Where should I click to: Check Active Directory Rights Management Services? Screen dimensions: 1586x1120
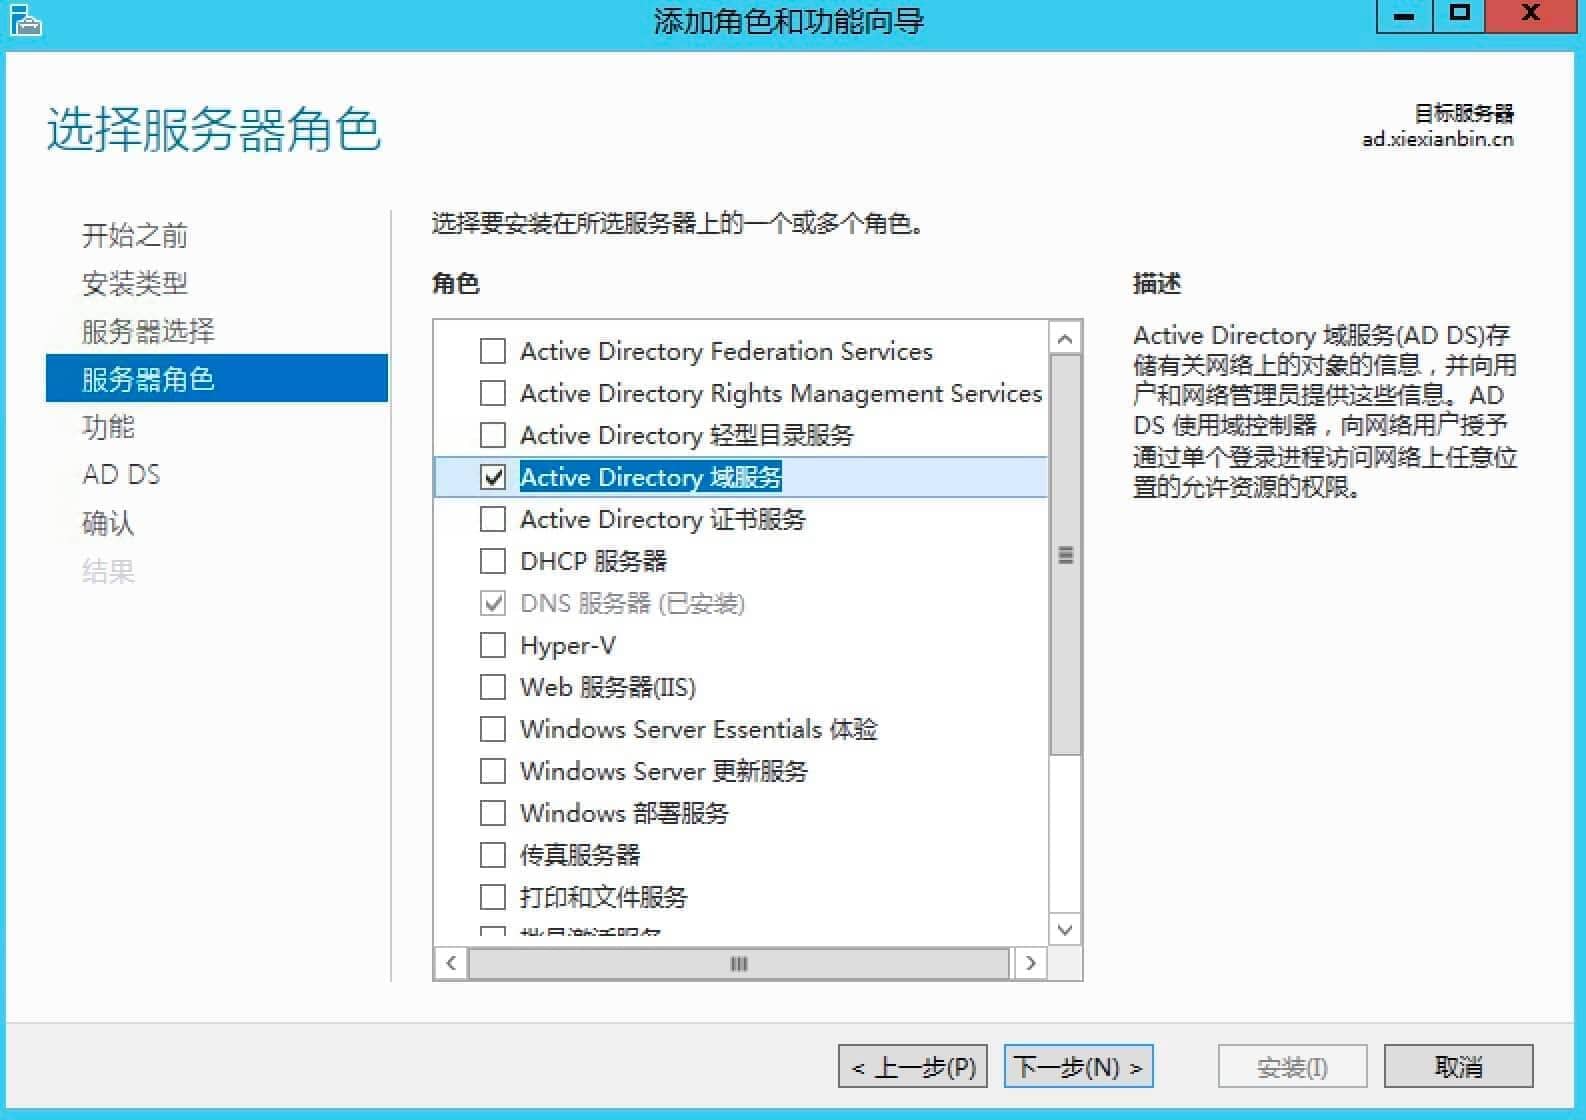pos(493,393)
